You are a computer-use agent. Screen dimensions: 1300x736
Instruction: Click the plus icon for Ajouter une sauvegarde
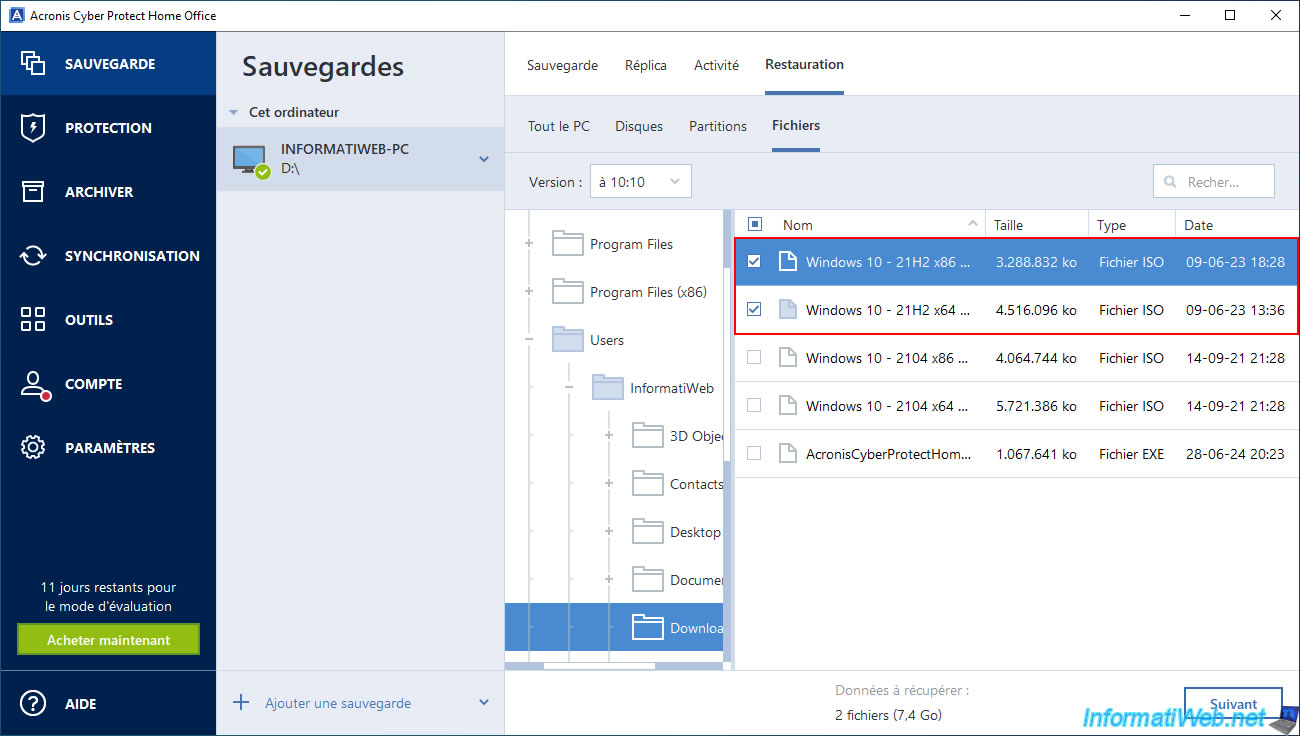(x=241, y=703)
